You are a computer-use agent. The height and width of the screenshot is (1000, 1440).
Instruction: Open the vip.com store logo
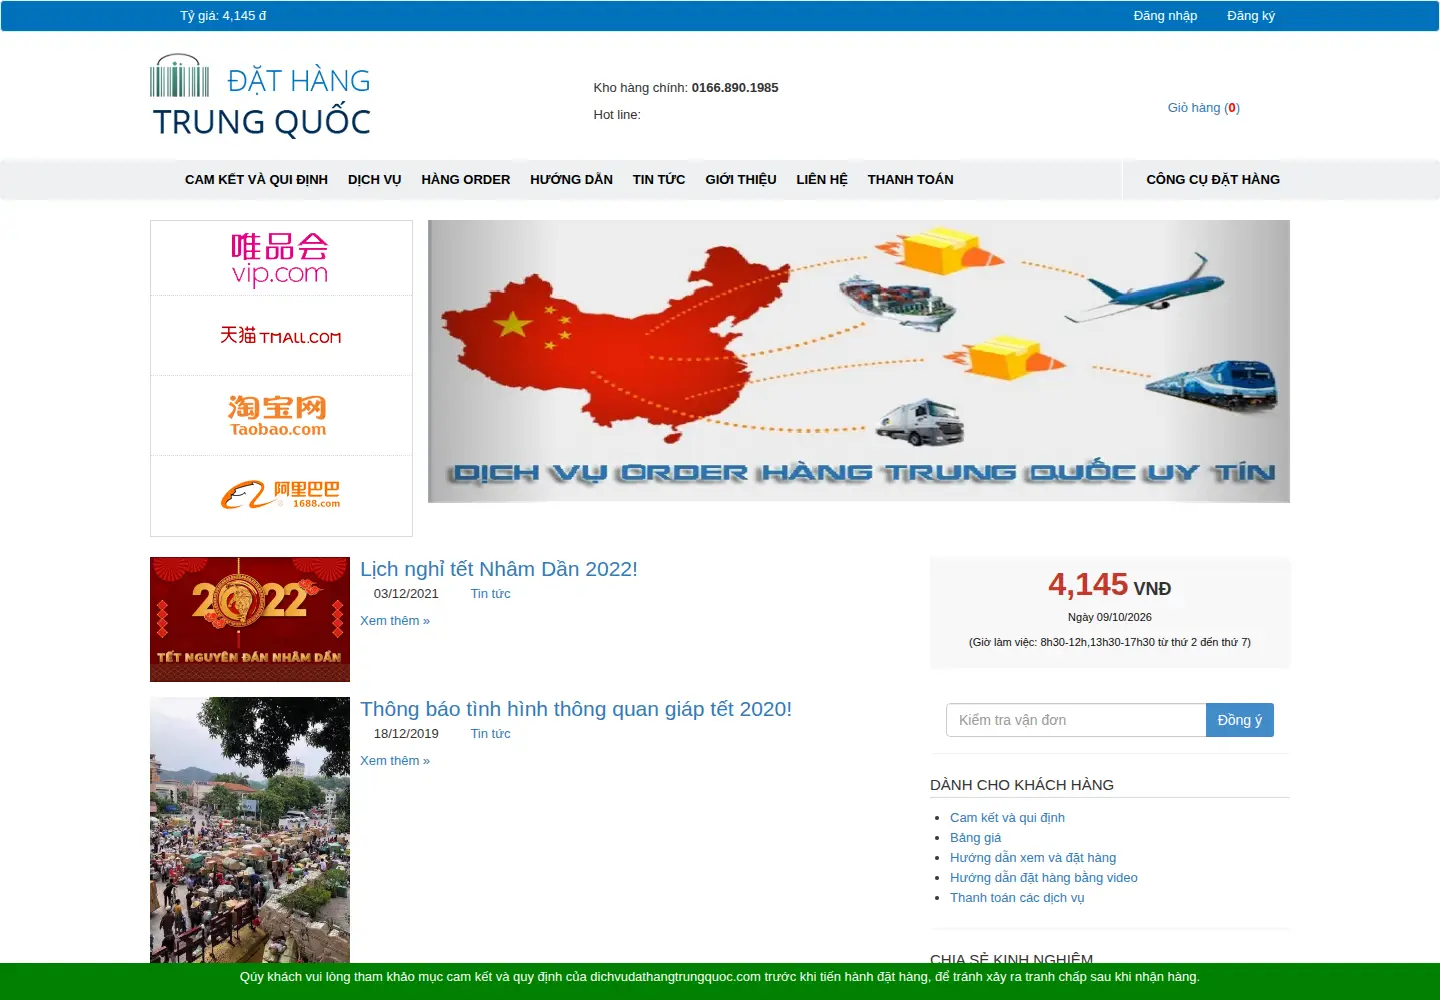280,259
